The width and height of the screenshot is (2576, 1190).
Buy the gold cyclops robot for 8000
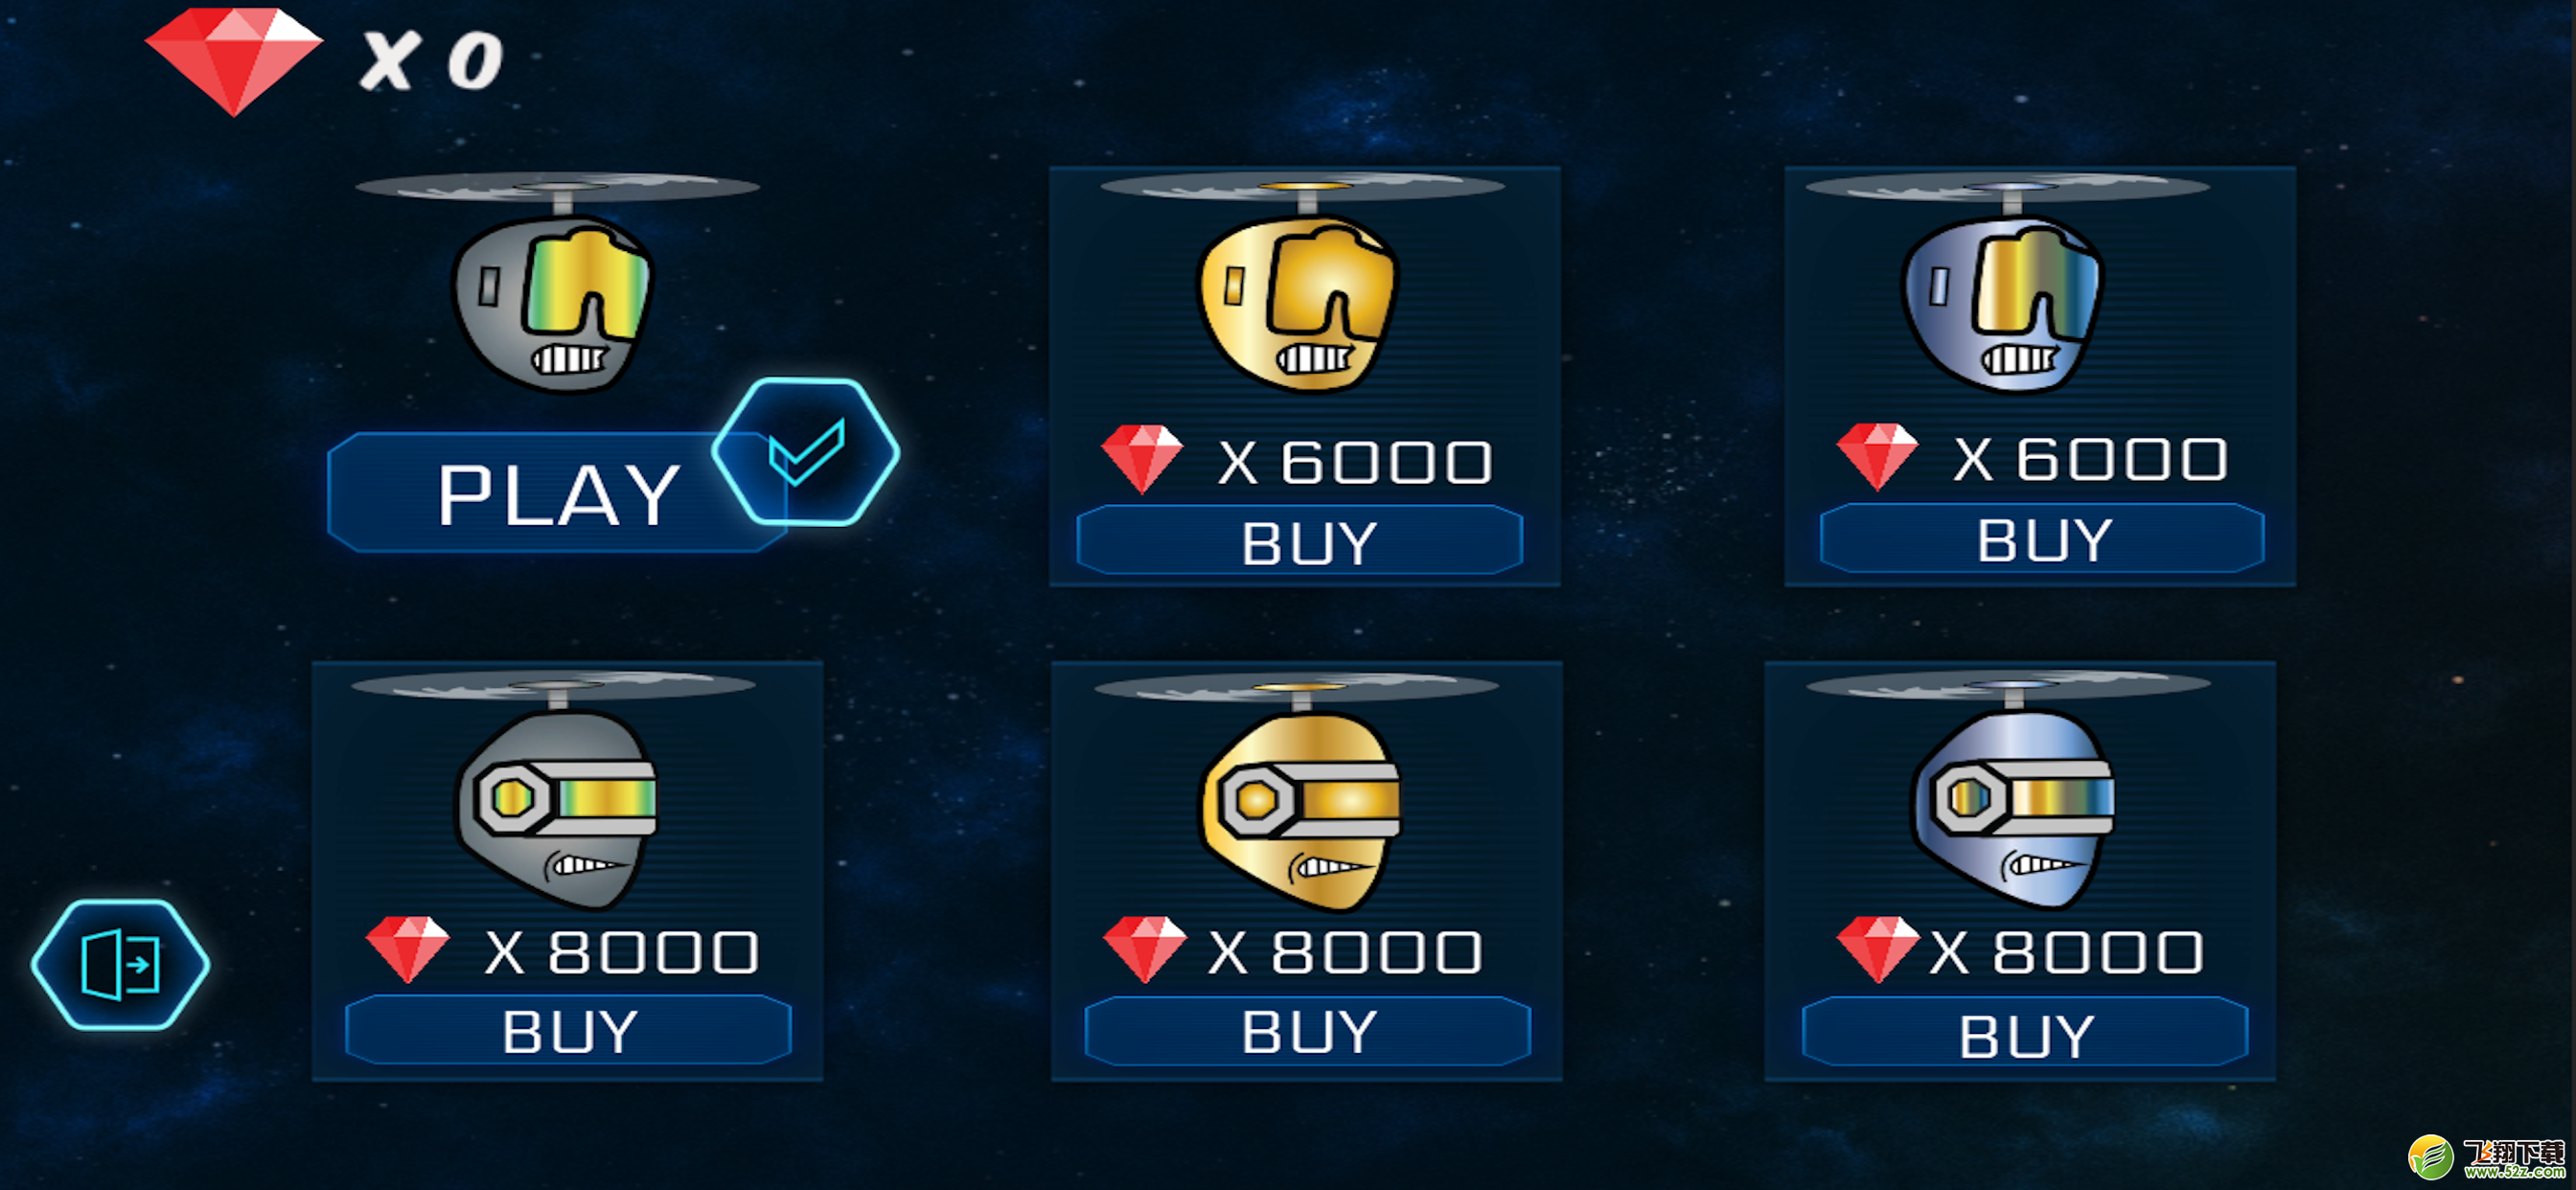(x=1307, y=1031)
